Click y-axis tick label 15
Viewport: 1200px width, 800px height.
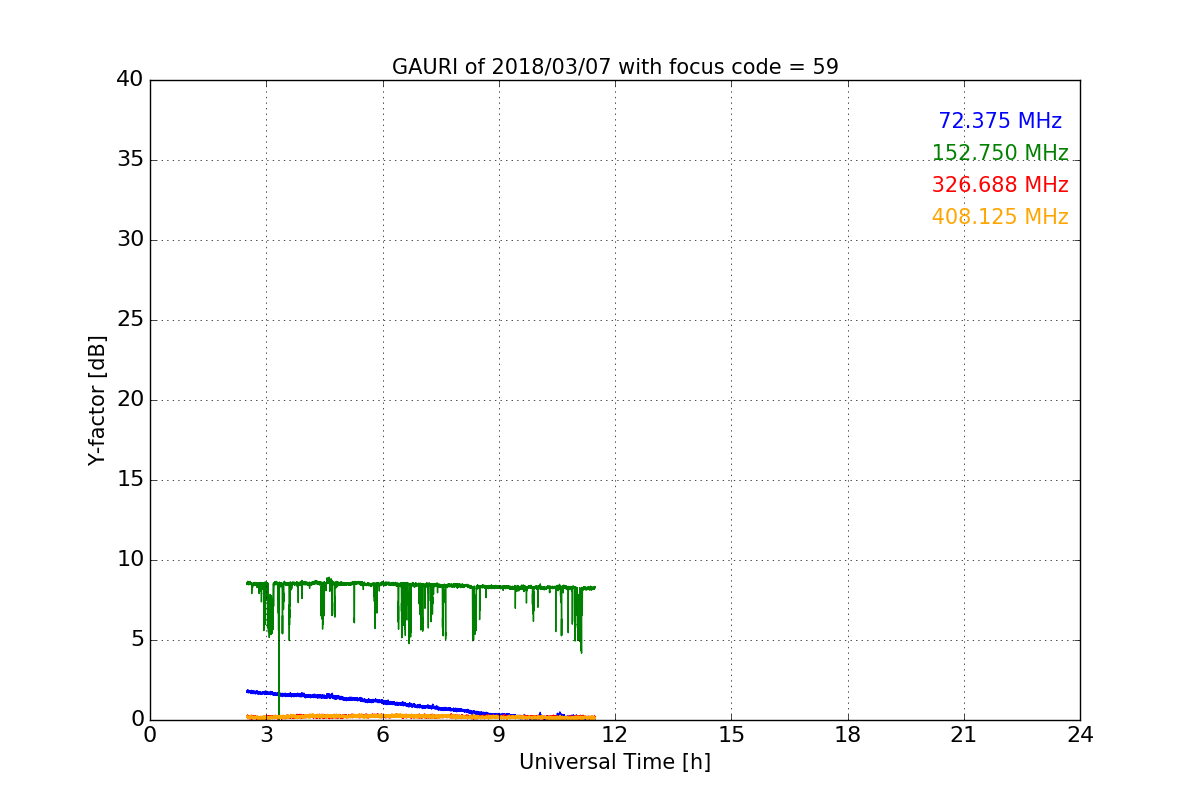130,480
